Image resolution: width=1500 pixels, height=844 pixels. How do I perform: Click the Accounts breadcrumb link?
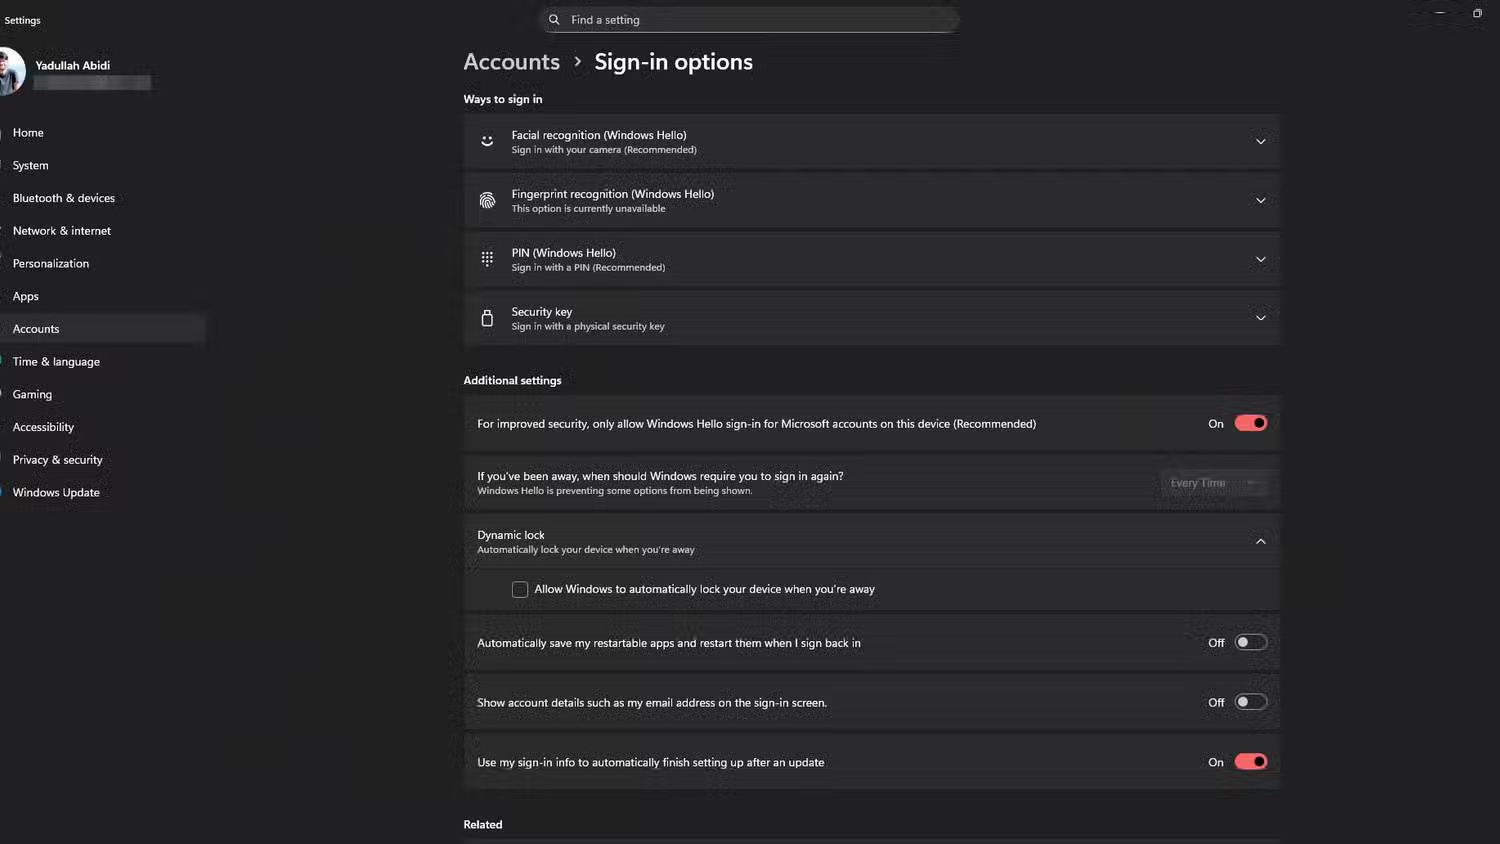point(511,61)
